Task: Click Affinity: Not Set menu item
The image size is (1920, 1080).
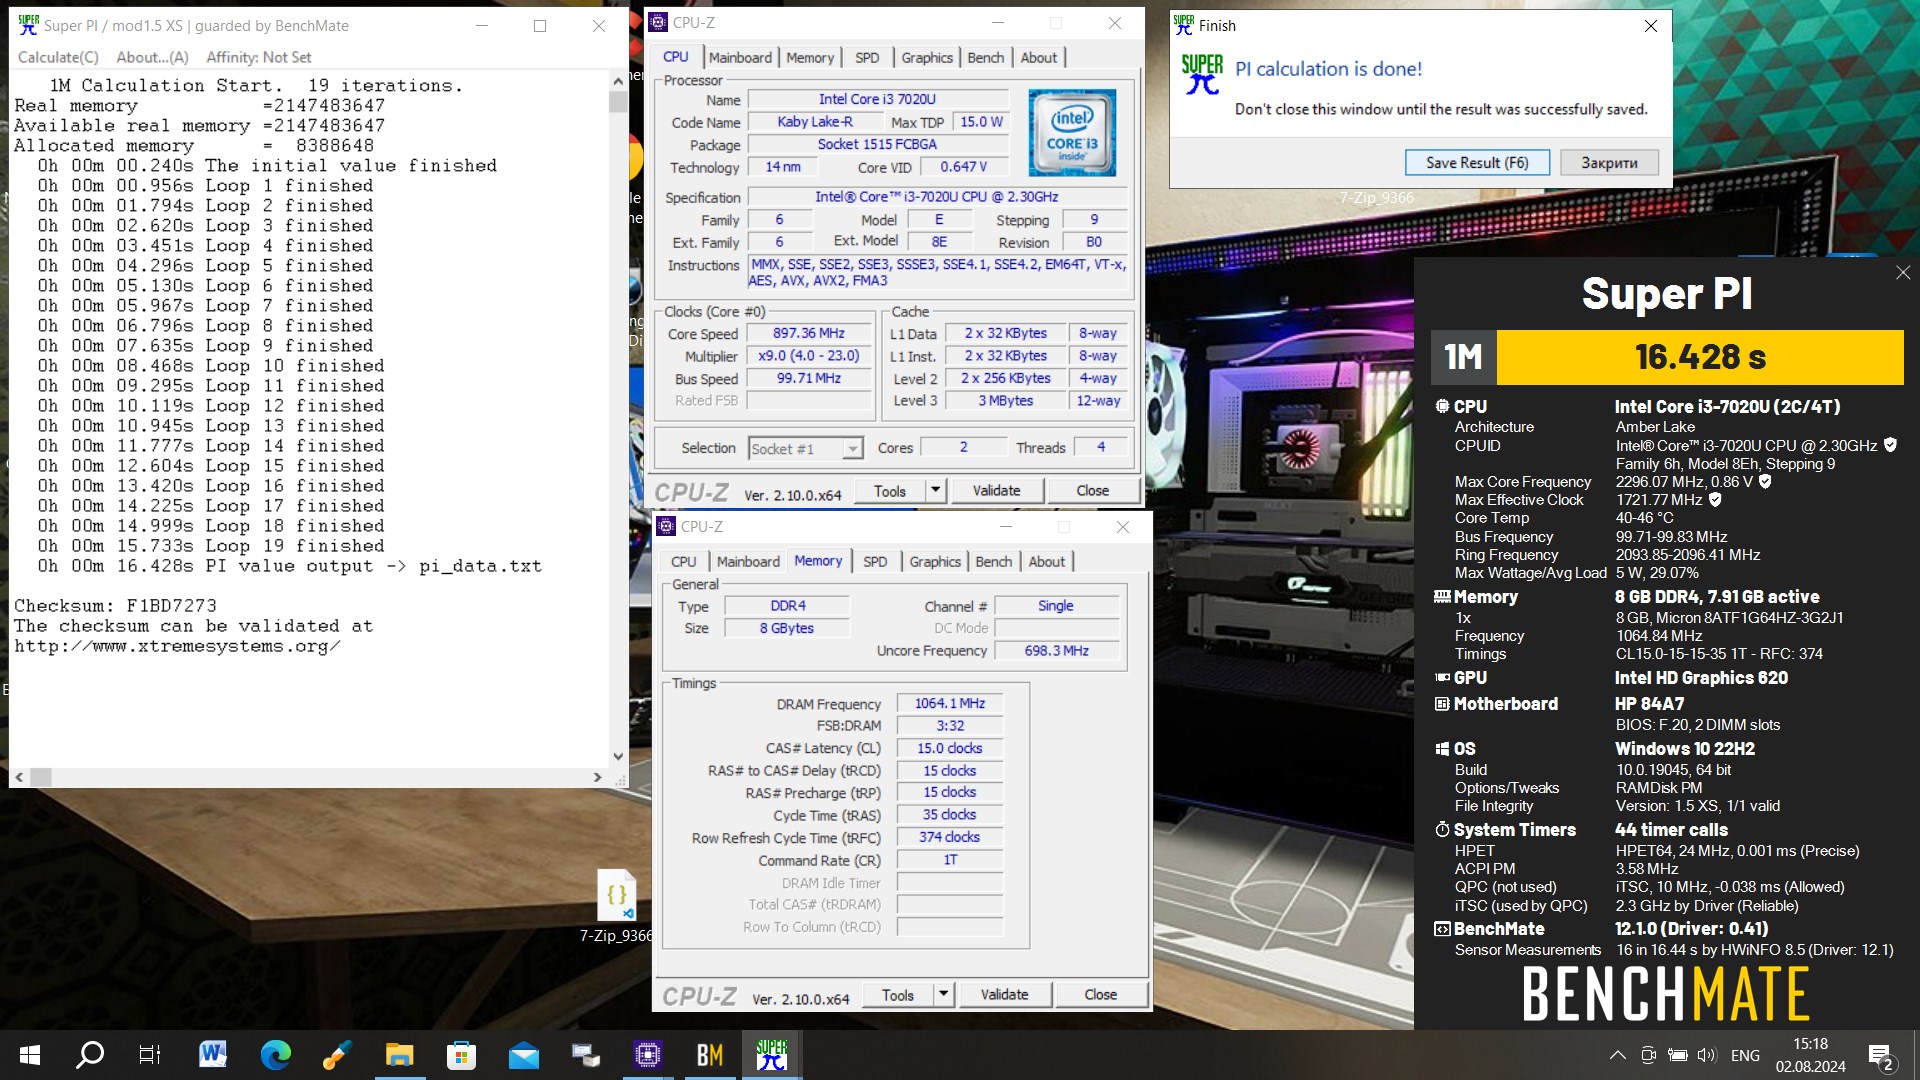Action: point(258,57)
